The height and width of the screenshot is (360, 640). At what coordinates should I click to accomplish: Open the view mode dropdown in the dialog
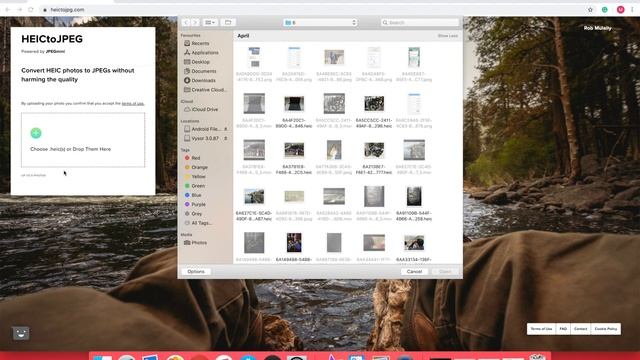[210, 22]
